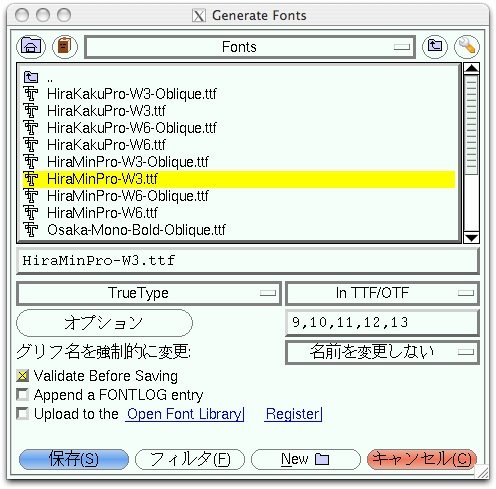
Task: Open the Fonts directory path dropdown
Action: tap(250, 47)
